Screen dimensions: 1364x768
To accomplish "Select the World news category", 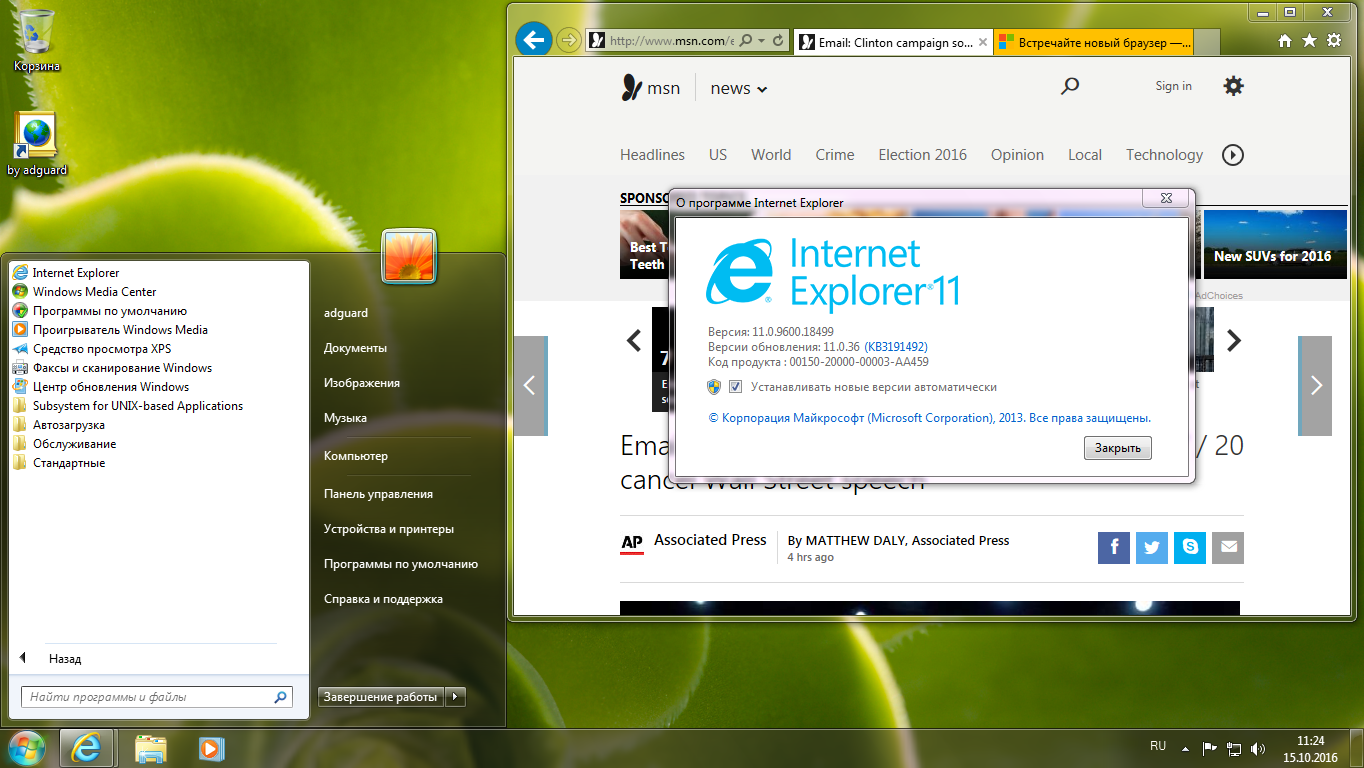I will click(x=771, y=155).
